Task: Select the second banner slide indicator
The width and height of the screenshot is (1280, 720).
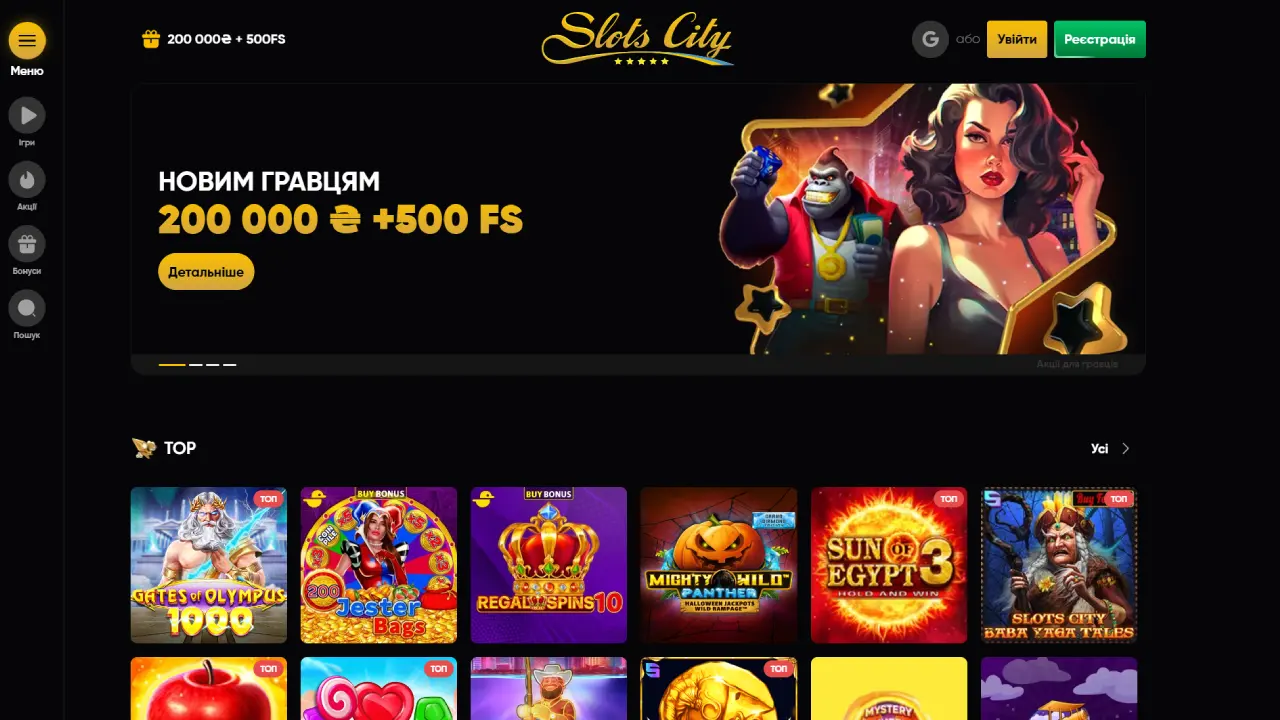Action: pos(196,365)
